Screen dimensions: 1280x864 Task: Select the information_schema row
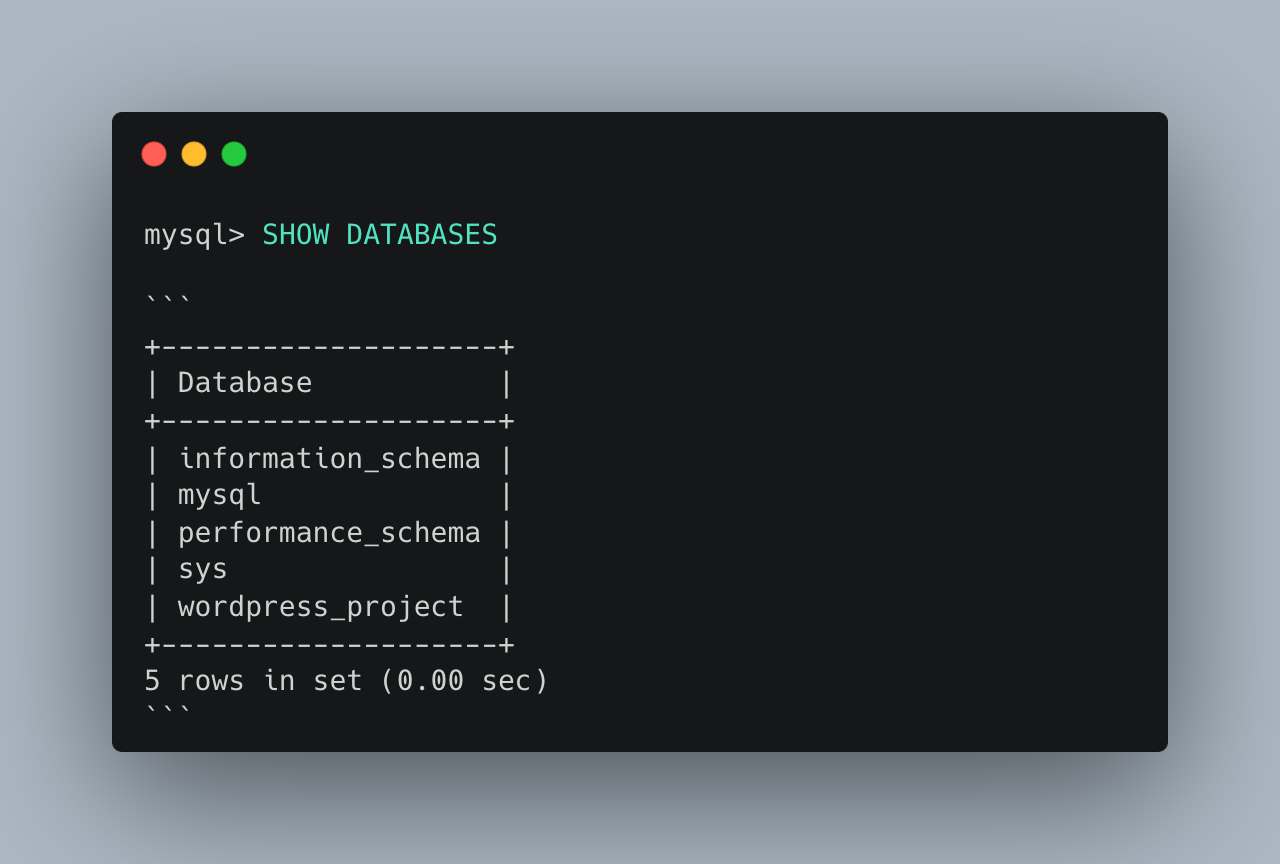[329, 459]
